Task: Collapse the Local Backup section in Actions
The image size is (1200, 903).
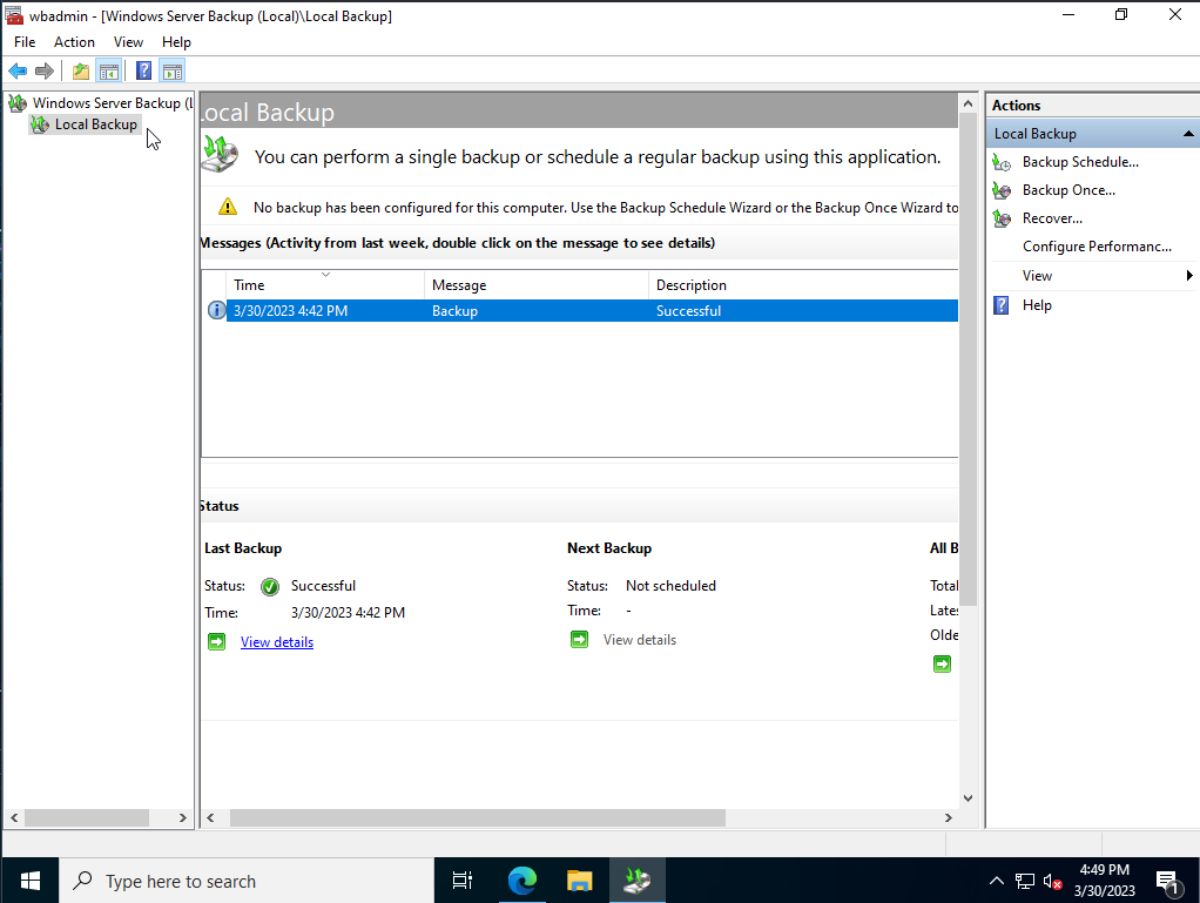Action: point(1188,134)
